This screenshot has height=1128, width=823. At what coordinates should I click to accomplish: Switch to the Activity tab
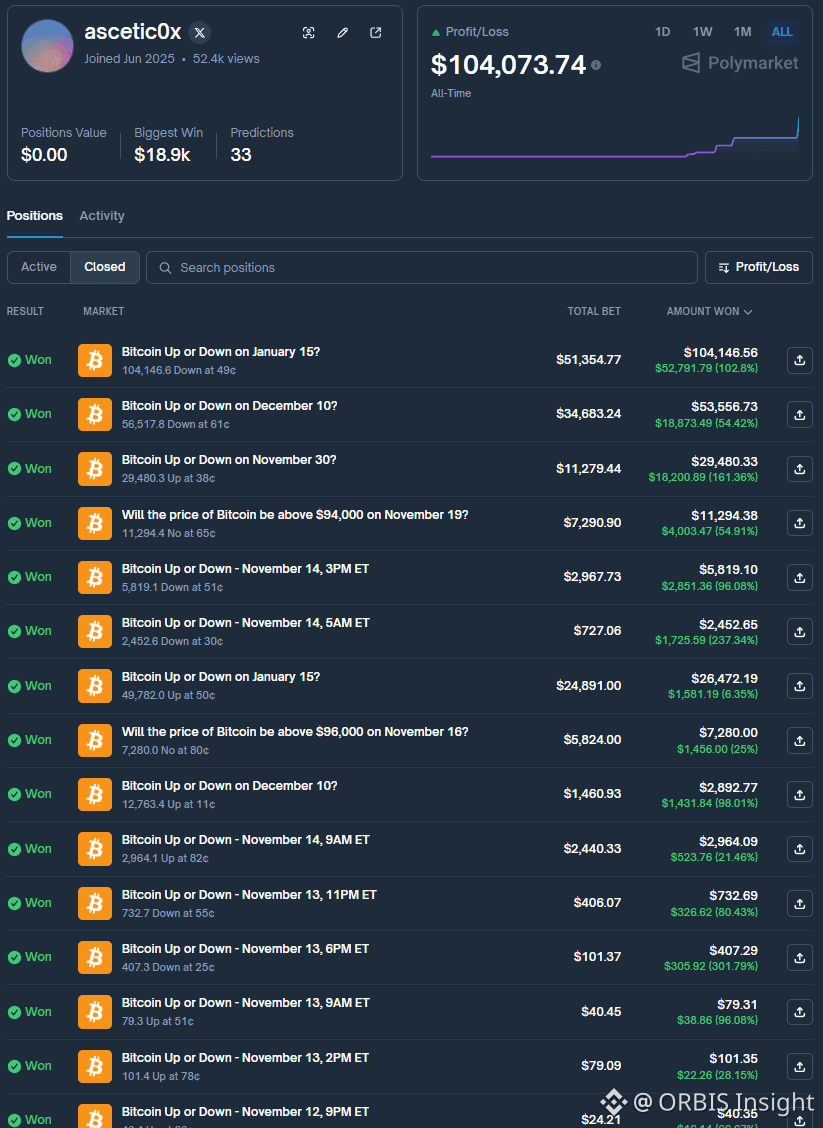pos(101,215)
